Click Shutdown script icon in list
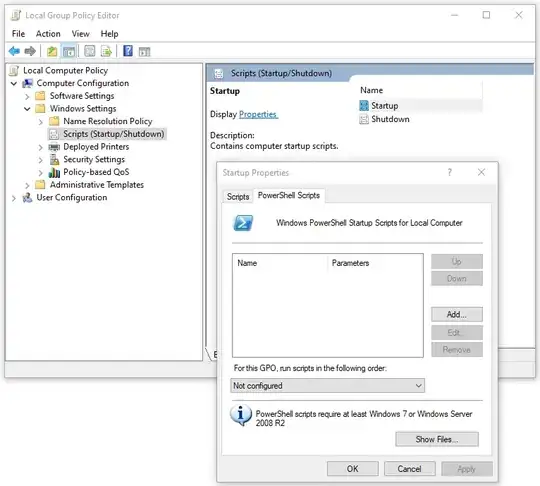This screenshot has height=486, width=540. point(364,119)
